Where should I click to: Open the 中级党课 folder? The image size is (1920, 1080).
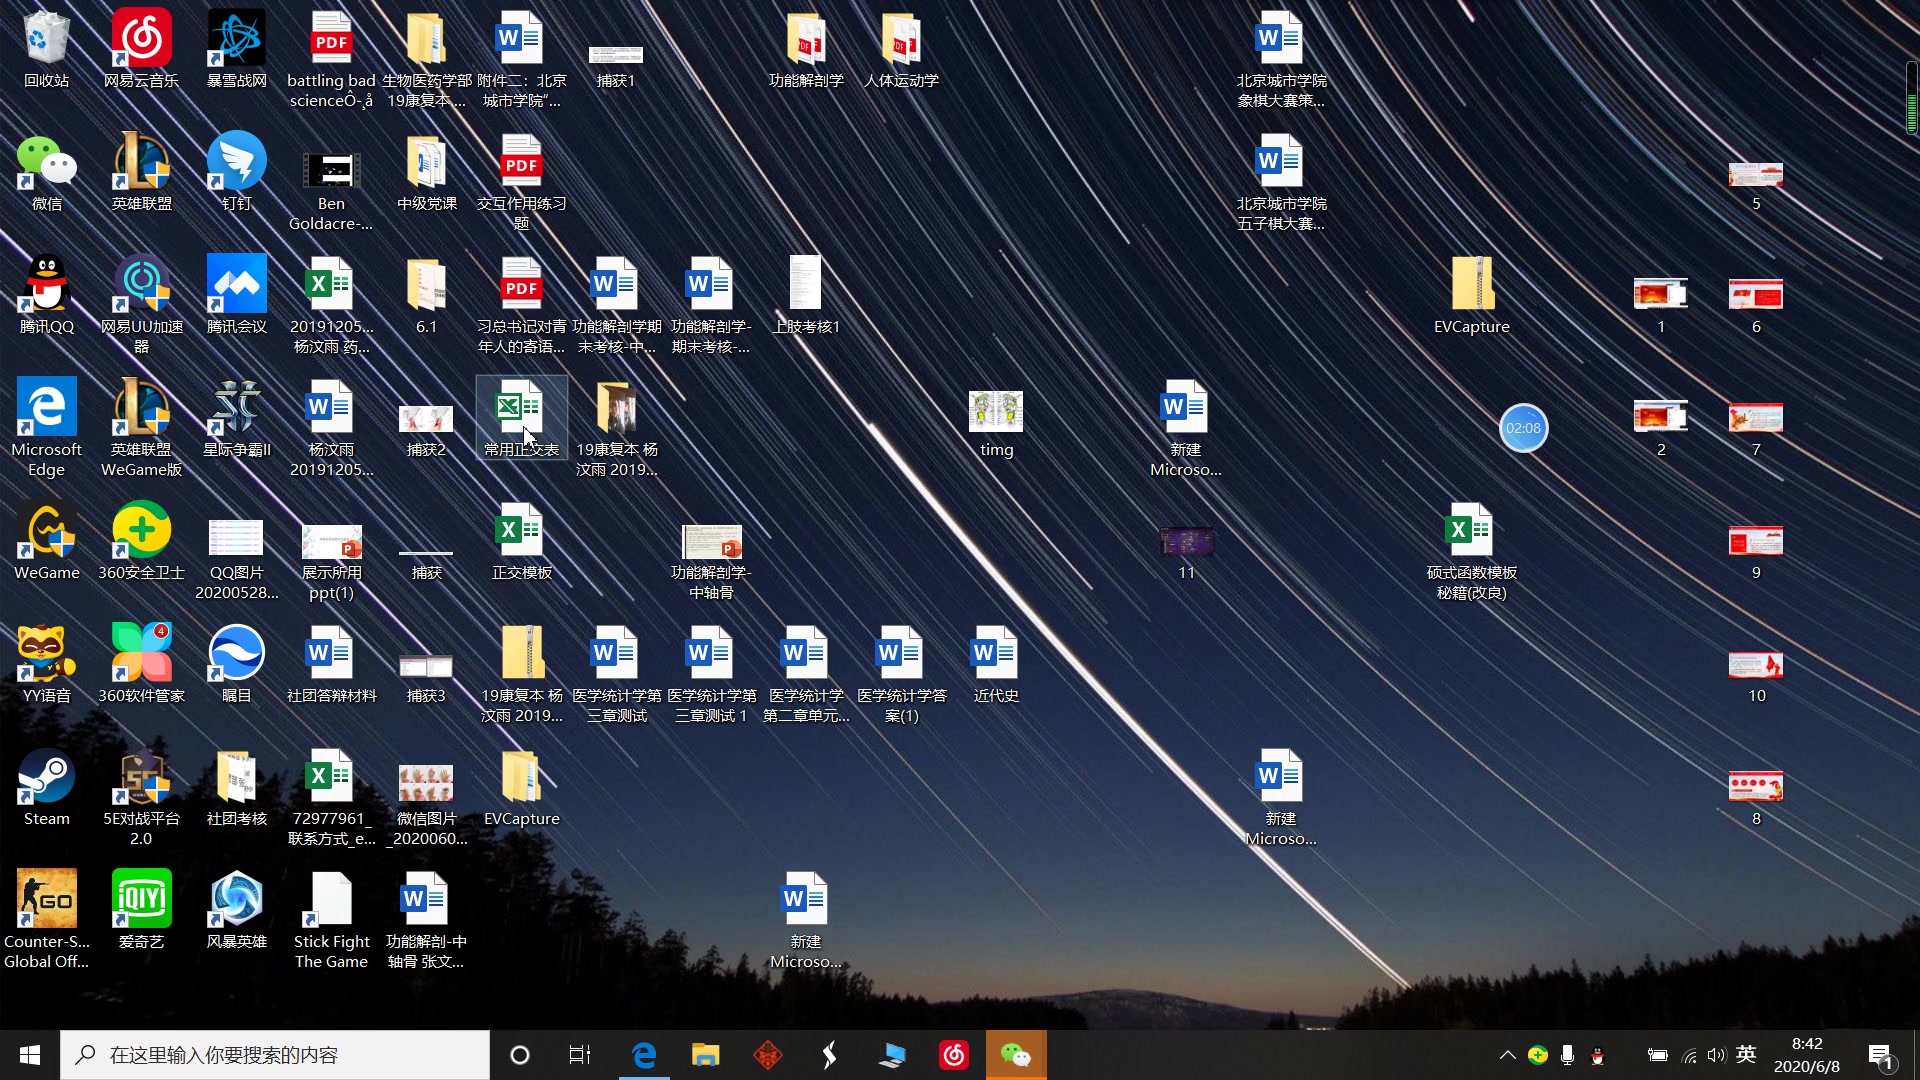pos(426,173)
